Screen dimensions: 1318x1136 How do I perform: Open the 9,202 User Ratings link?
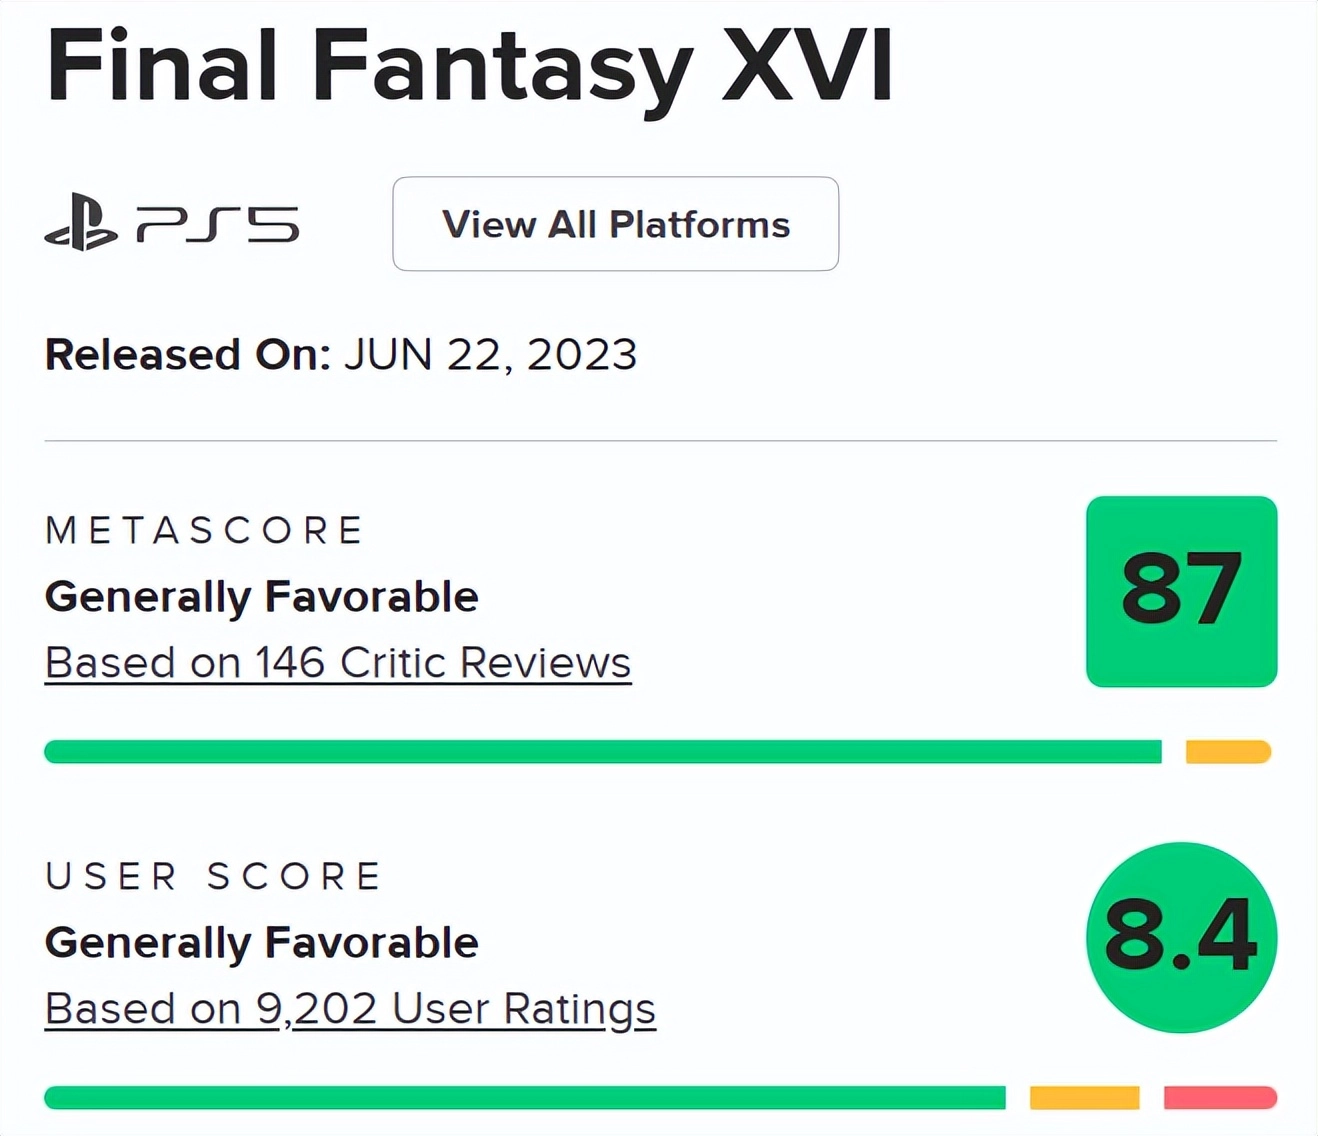(350, 1009)
